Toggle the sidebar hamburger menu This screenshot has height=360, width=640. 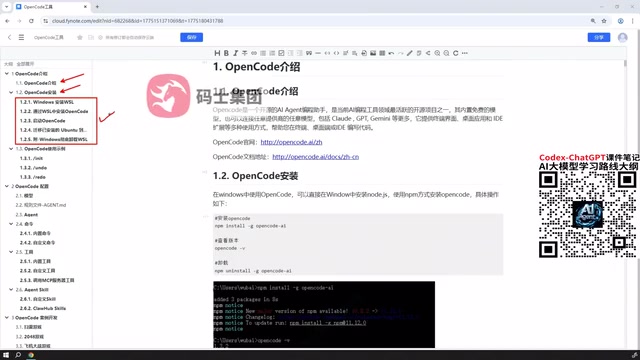tap(21, 37)
